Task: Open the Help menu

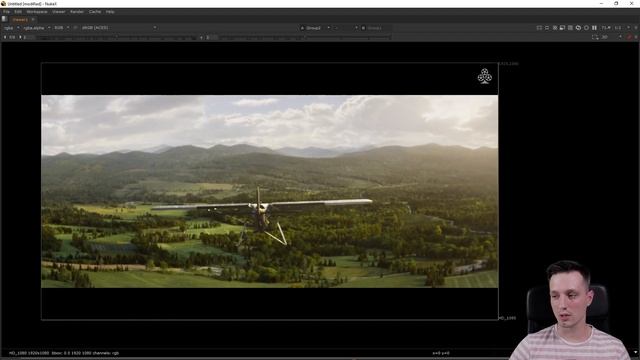Action: point(110,12)
